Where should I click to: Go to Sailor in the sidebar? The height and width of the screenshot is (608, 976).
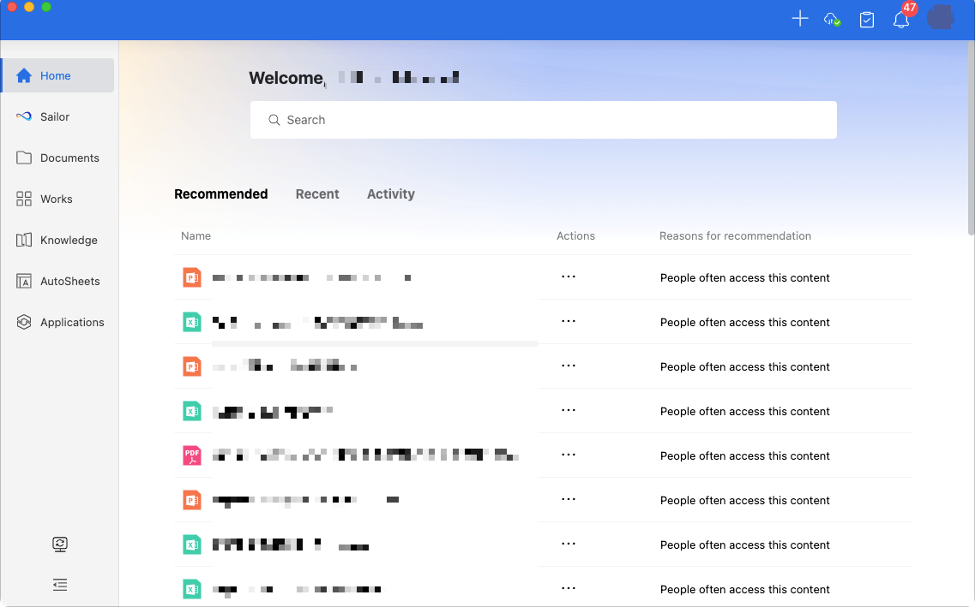click(57, 117)
